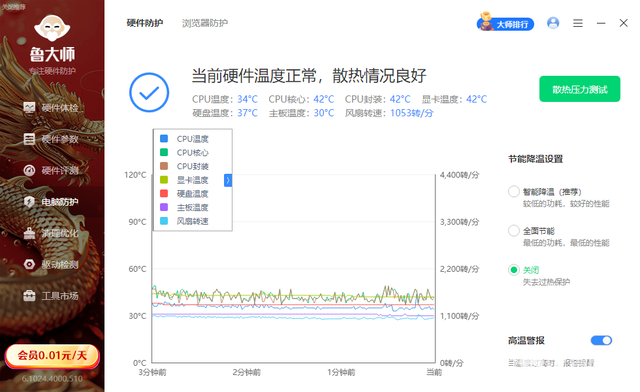Viewport: 640px width, 392px height.
Task: Click 节能降温设置 heading
Action: (x=536, y=159)
